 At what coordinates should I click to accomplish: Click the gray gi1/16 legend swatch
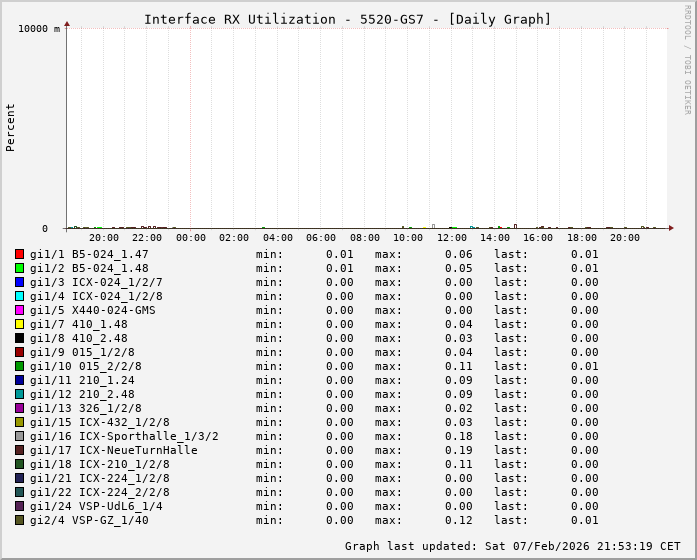pyautogui.click(x=19, y=436)
